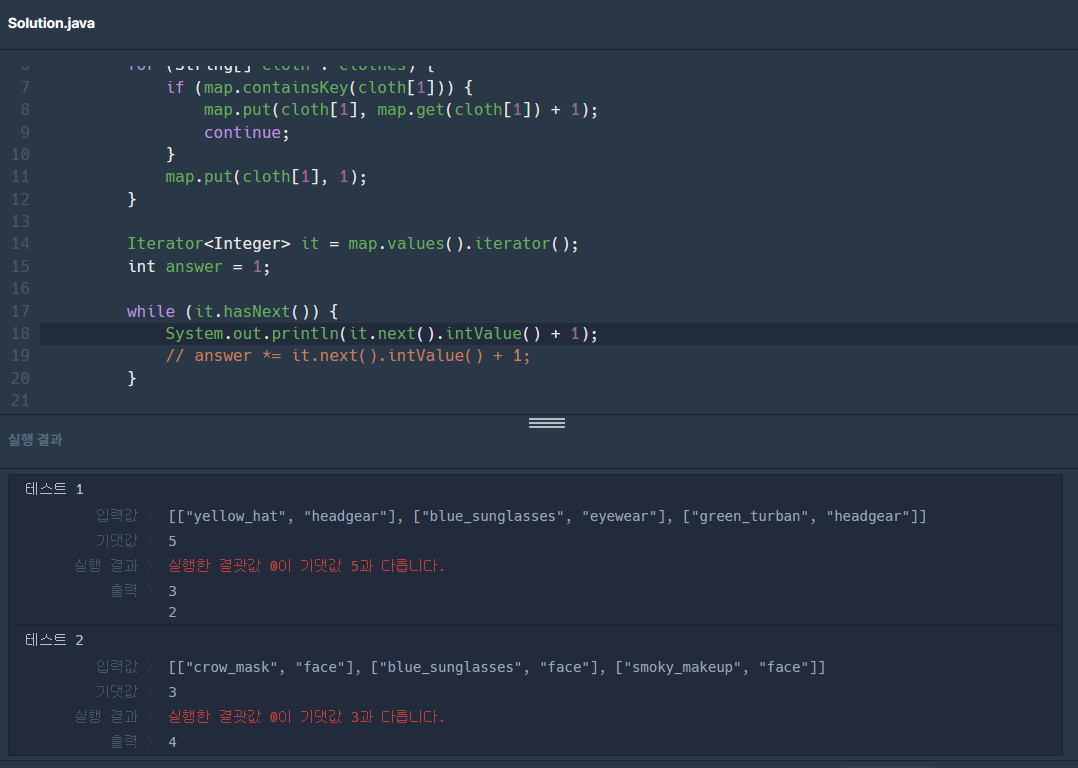
Task: Click the continue; statement
Action: point(247,132)
